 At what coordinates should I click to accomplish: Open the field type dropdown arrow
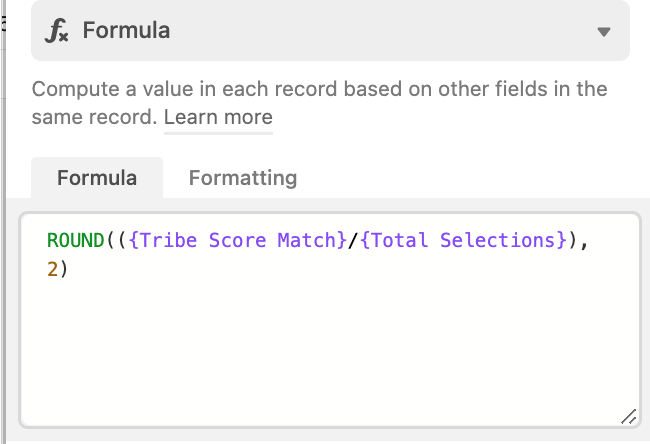604,32
